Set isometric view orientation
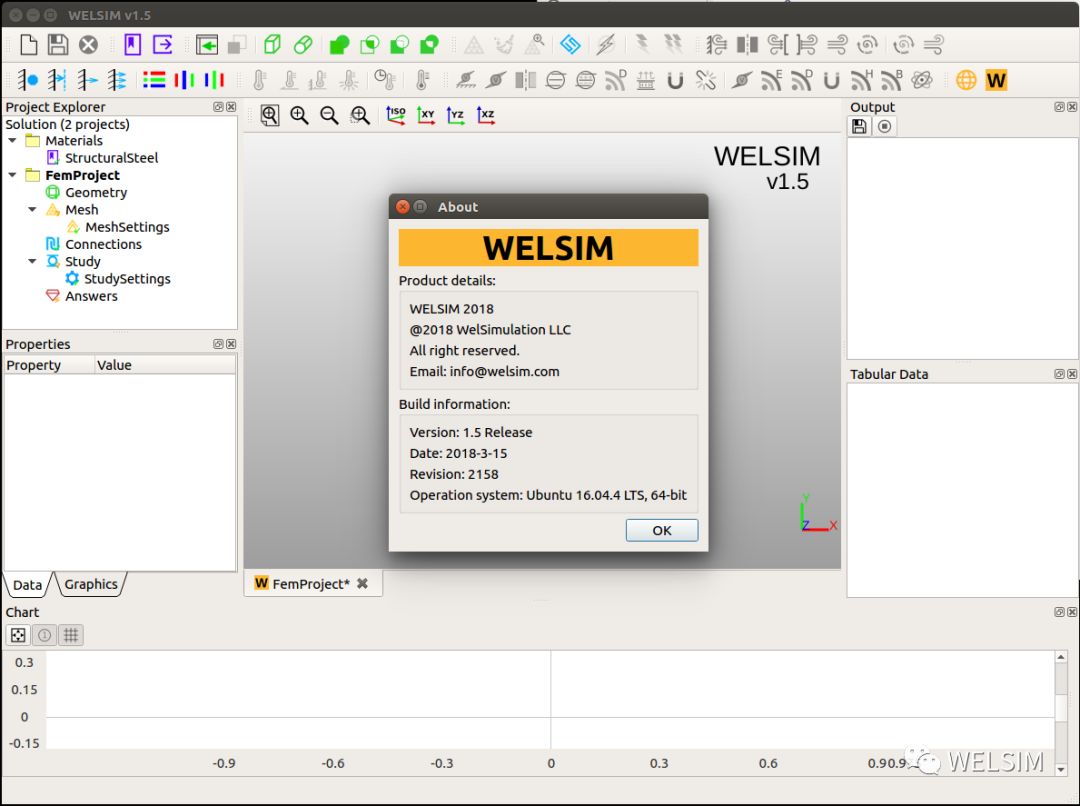This screenshot has width=1080, height=806. click(395, 115)
